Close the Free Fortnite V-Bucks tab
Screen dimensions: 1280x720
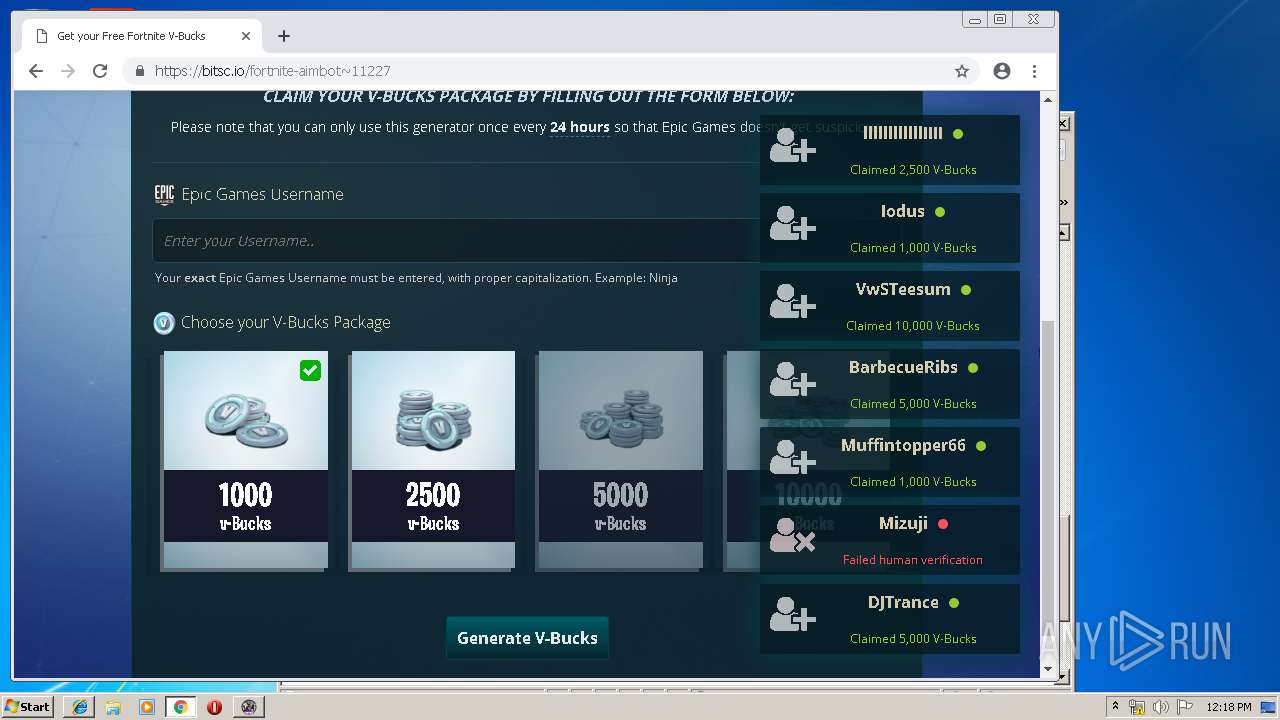pyautogui.click(x=246, y=36)
